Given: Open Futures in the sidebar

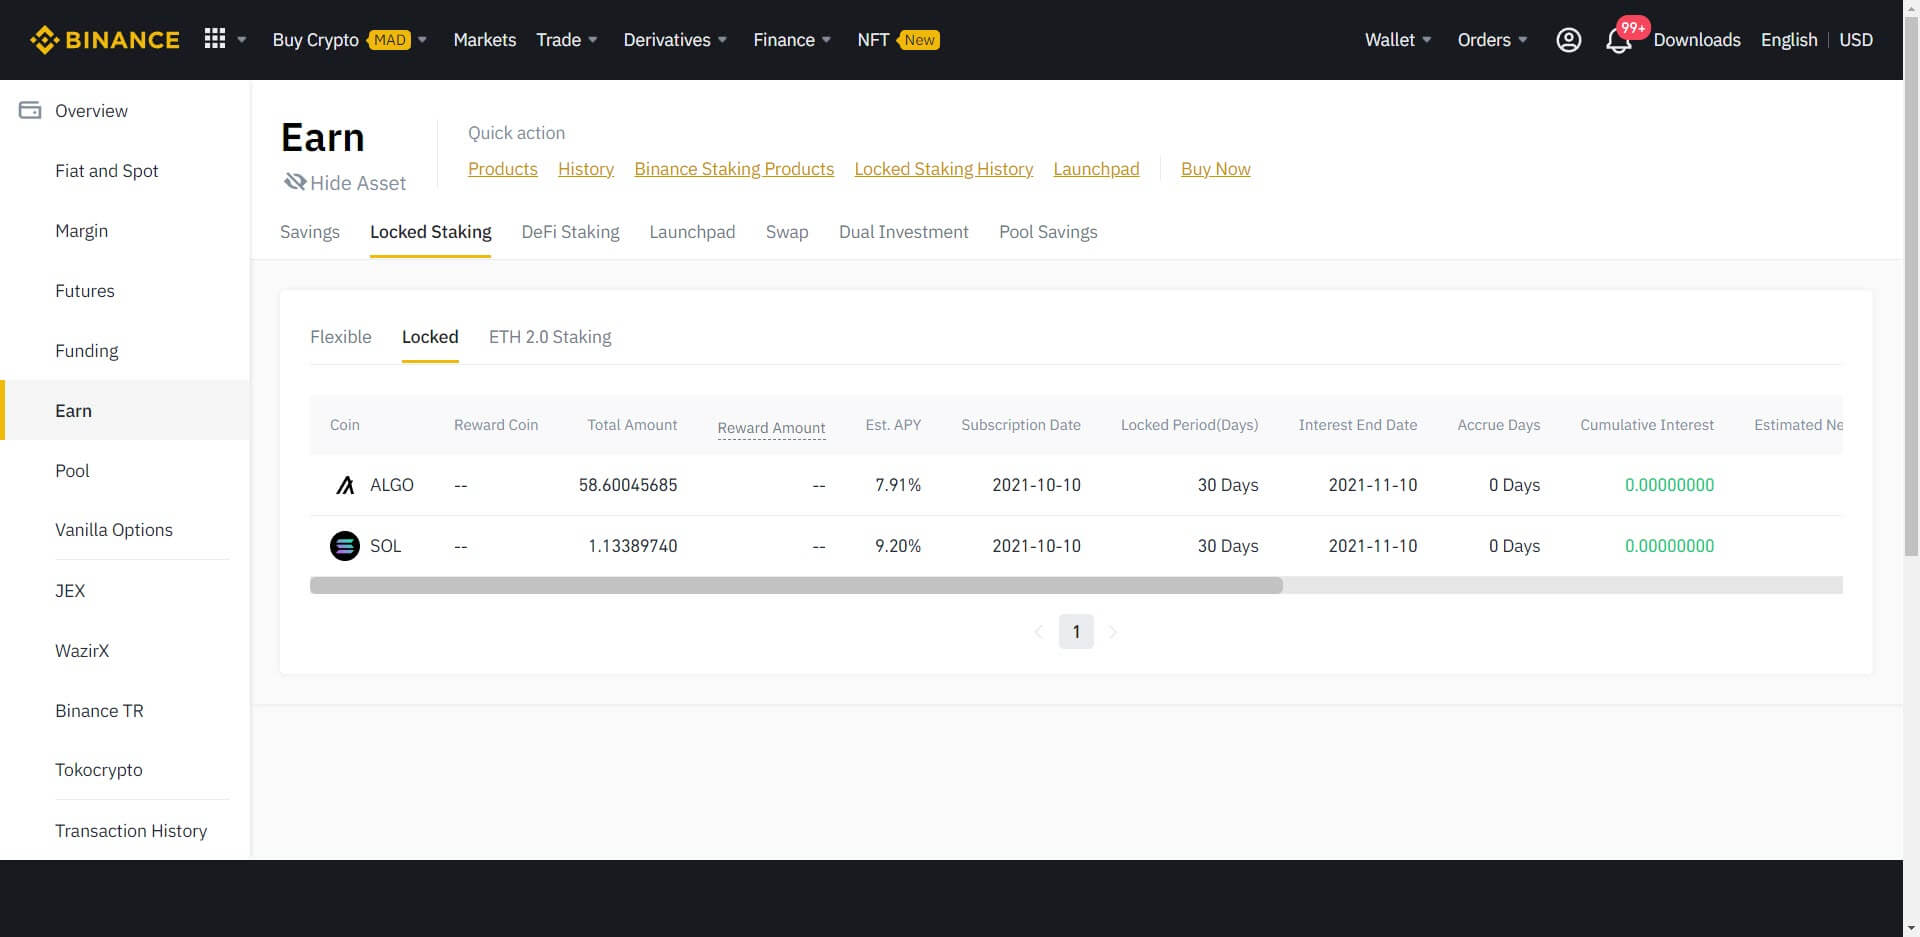Looking at the screenshot, I should pyautogui.click(x=85, y=291).
